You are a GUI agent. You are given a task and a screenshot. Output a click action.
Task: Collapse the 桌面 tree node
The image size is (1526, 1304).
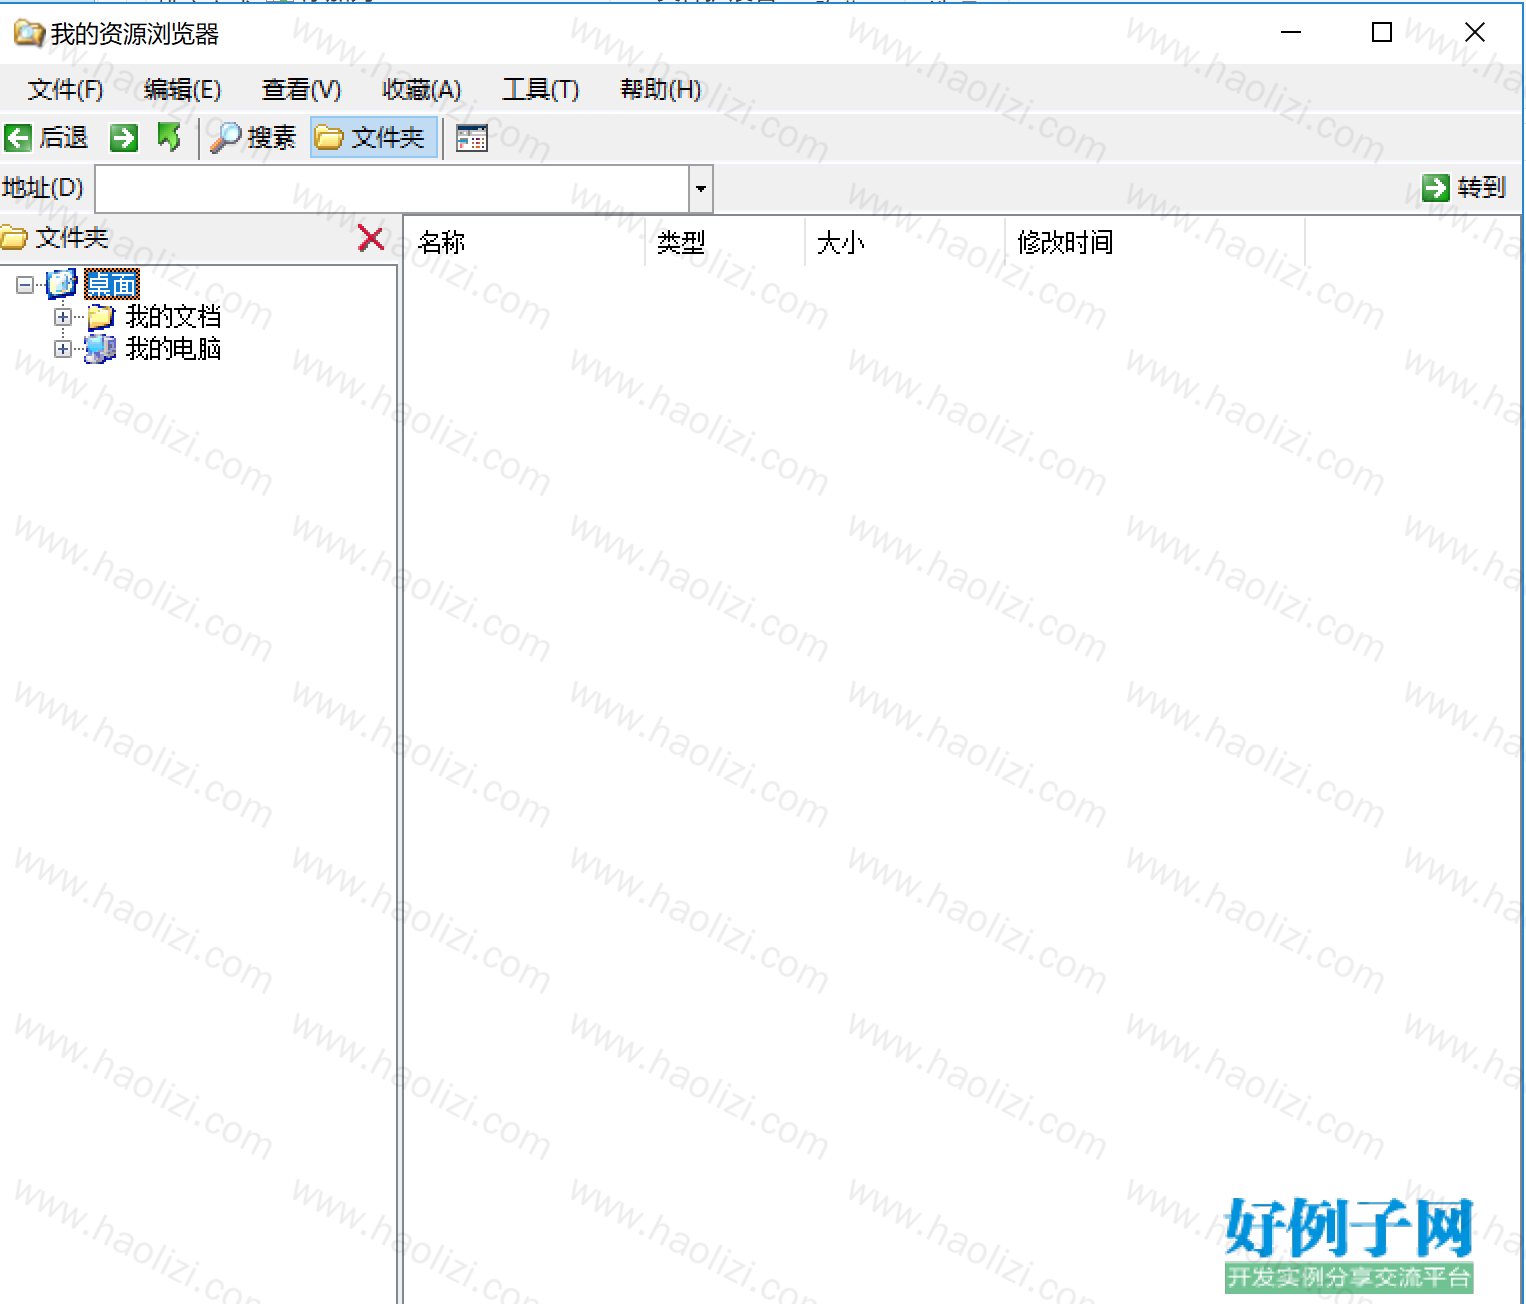click(25, 285)
